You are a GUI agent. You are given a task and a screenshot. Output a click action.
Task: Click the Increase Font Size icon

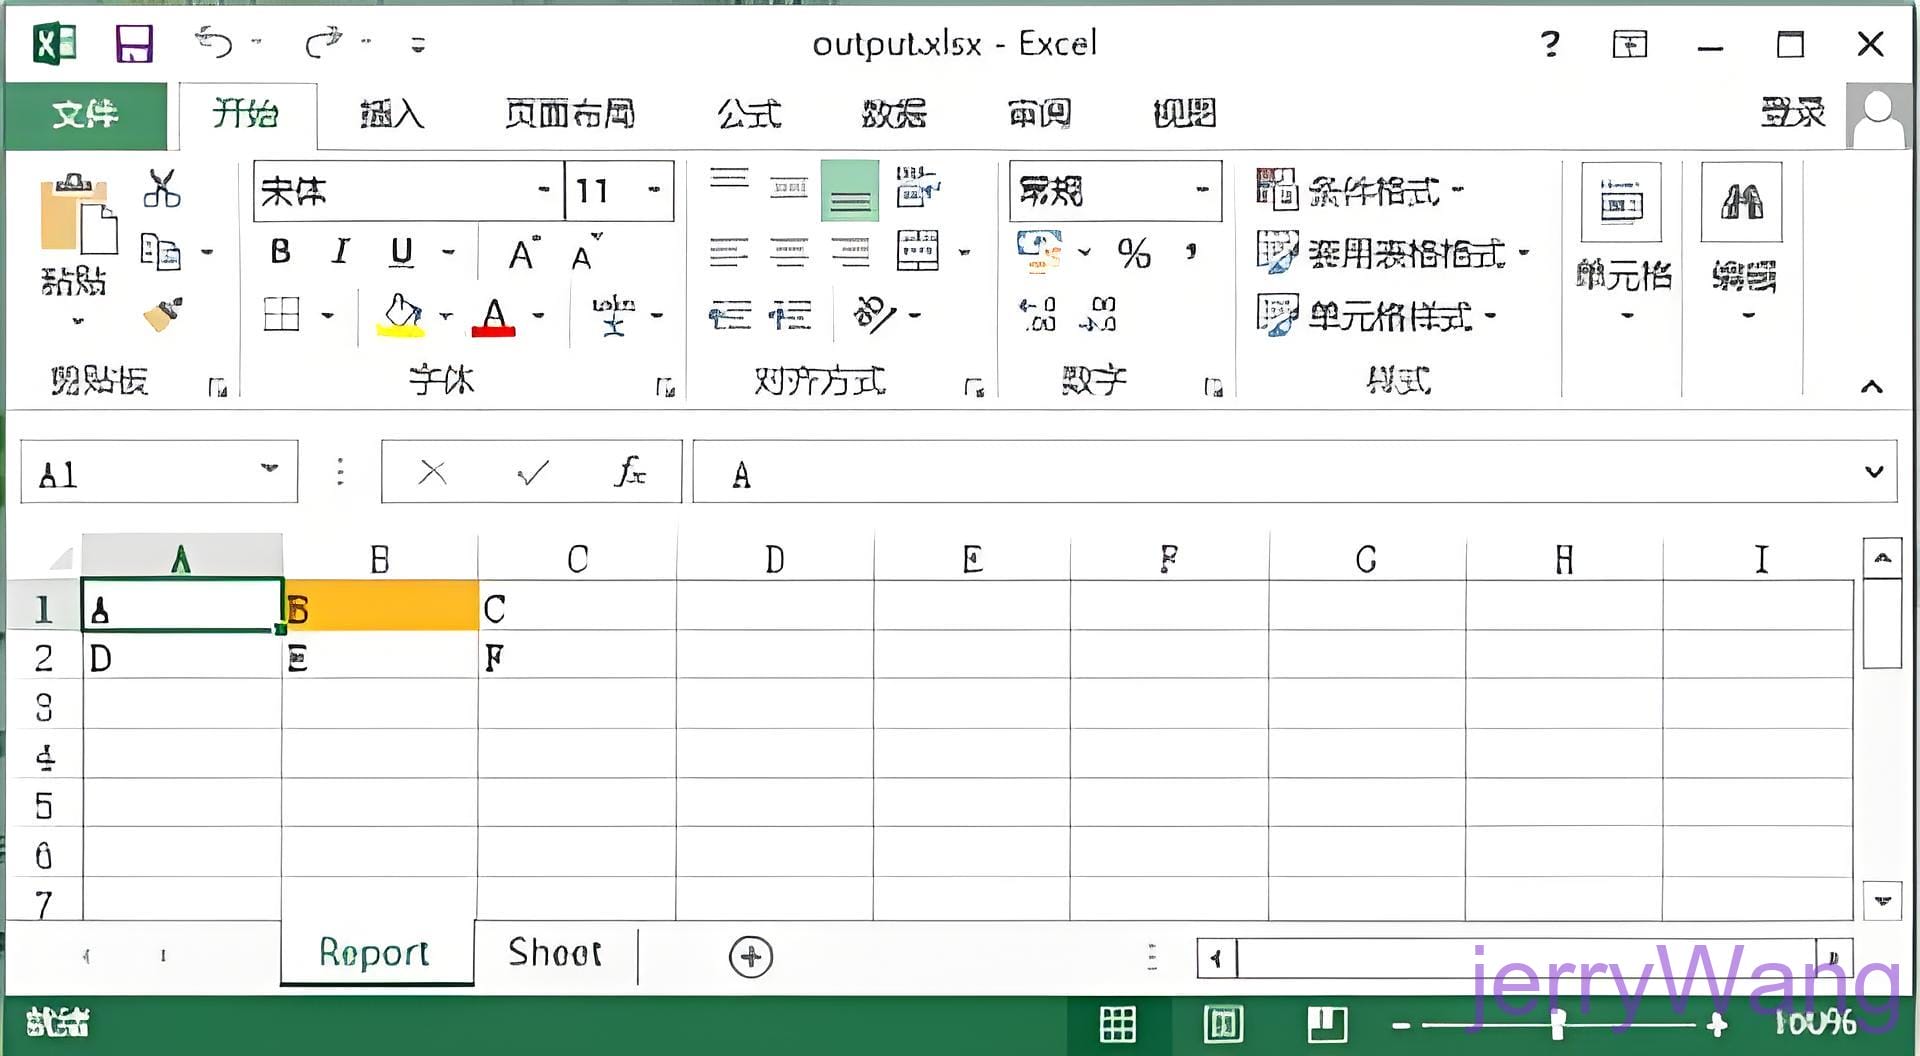523,253
